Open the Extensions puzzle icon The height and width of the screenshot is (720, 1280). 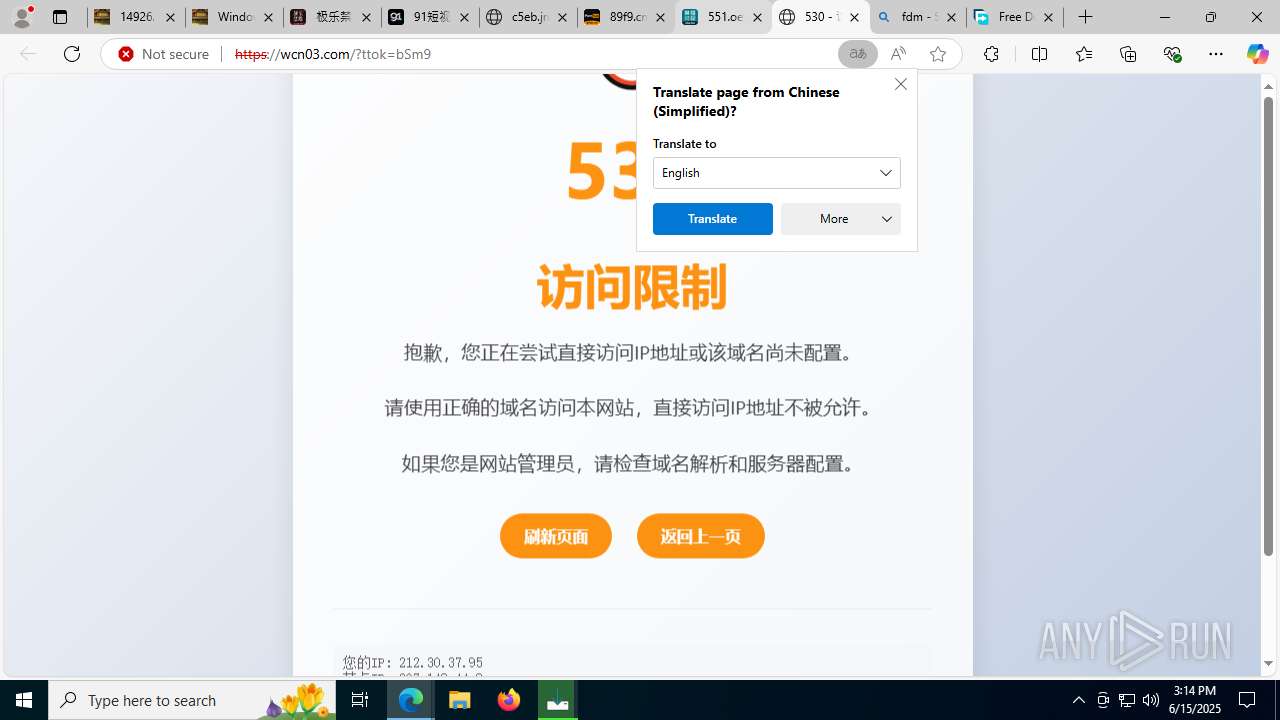[991, 54]
